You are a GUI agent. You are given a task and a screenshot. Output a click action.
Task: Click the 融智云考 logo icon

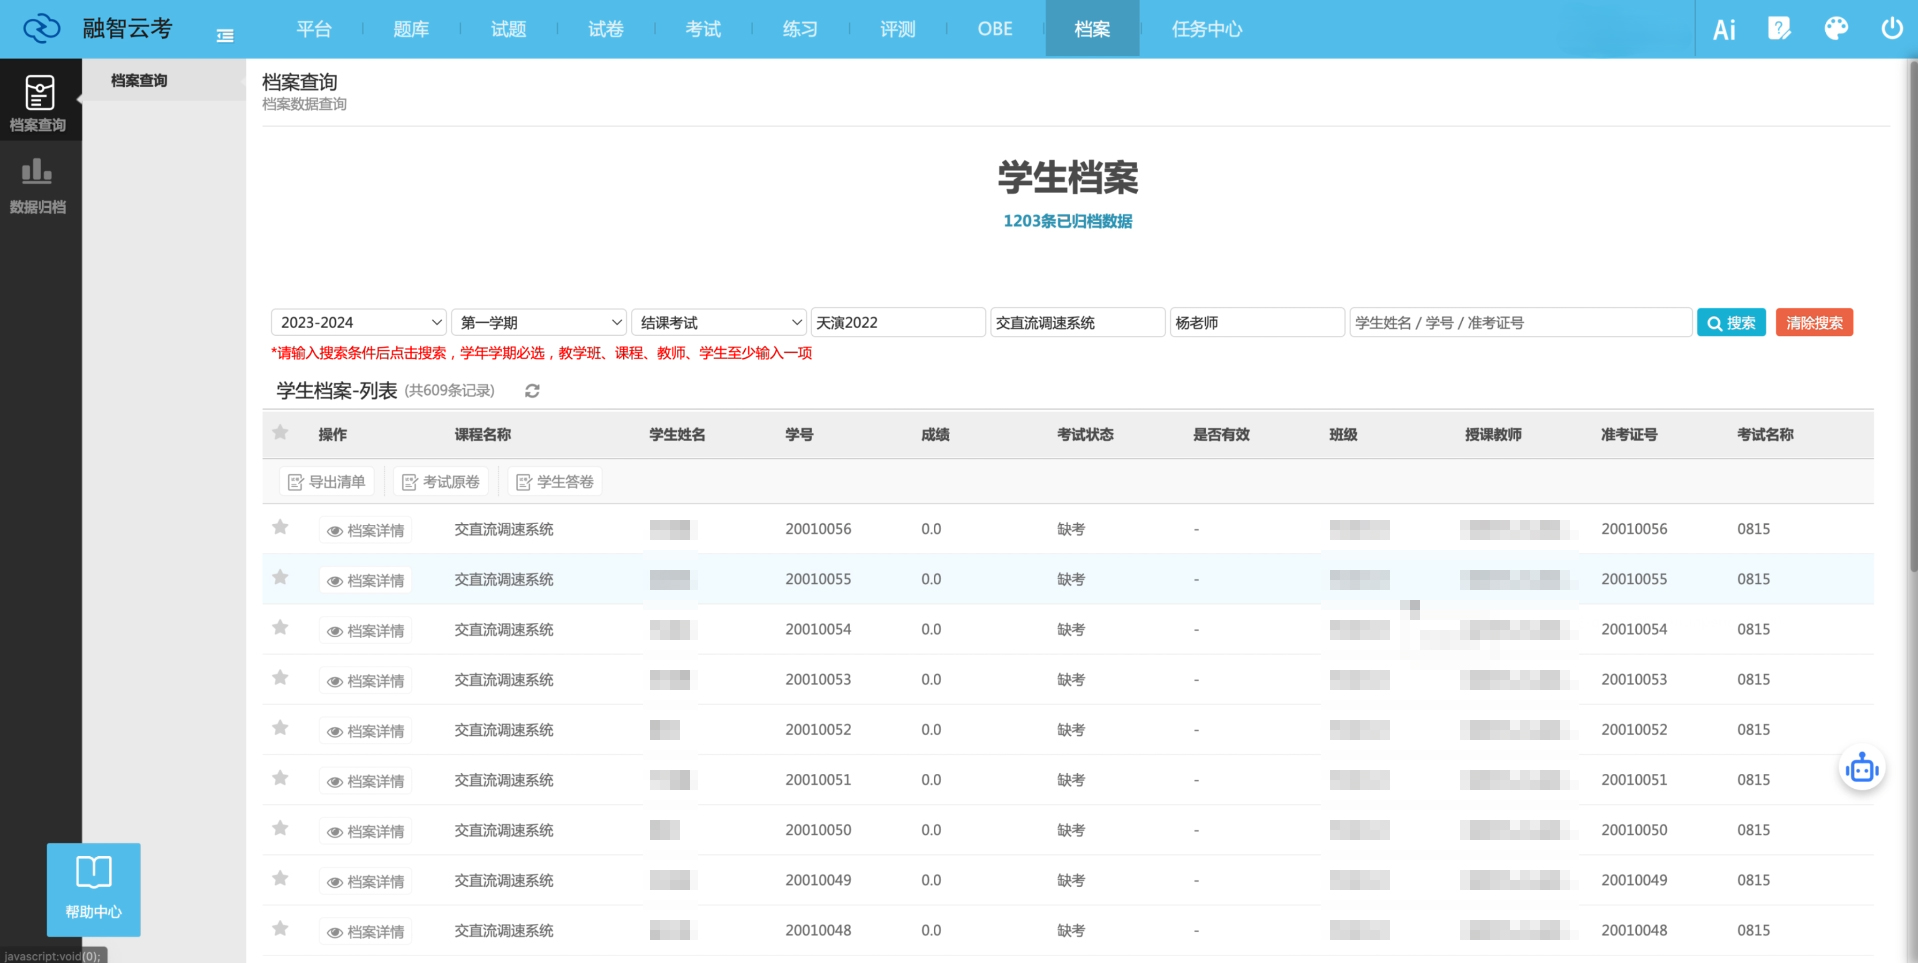click(x=41, y=29)
